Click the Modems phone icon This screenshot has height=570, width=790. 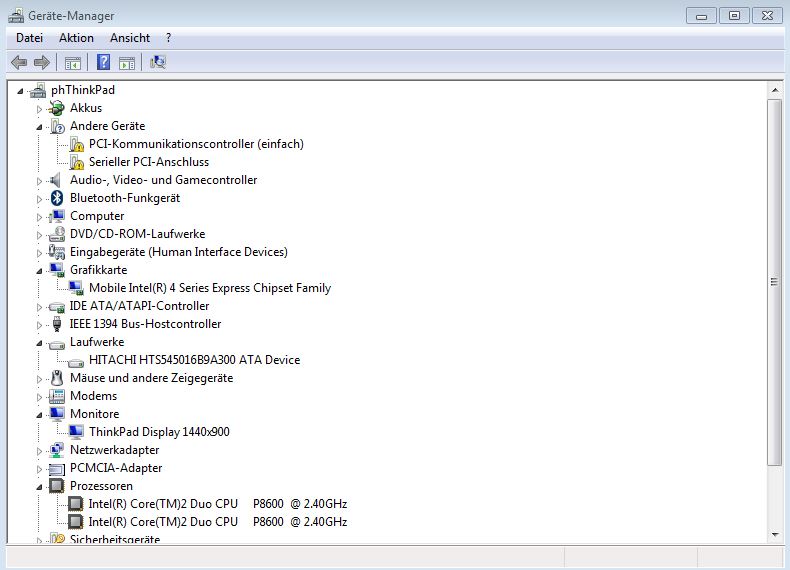click(x=57, y=396)
